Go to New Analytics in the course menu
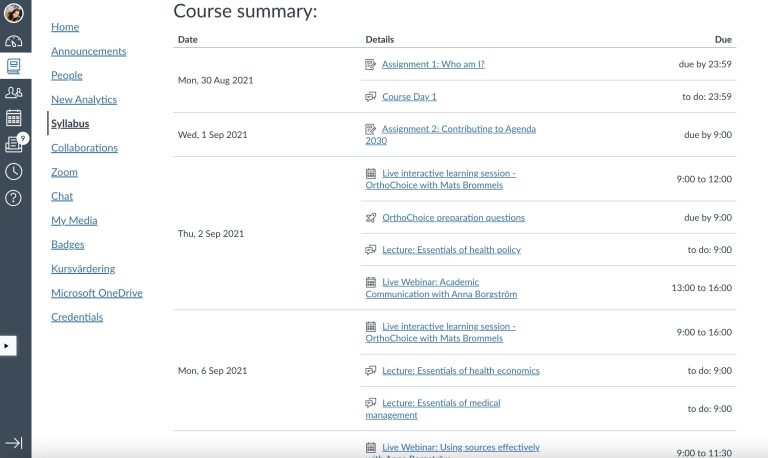This screenshot has height=458, width=768. point(84,99)
